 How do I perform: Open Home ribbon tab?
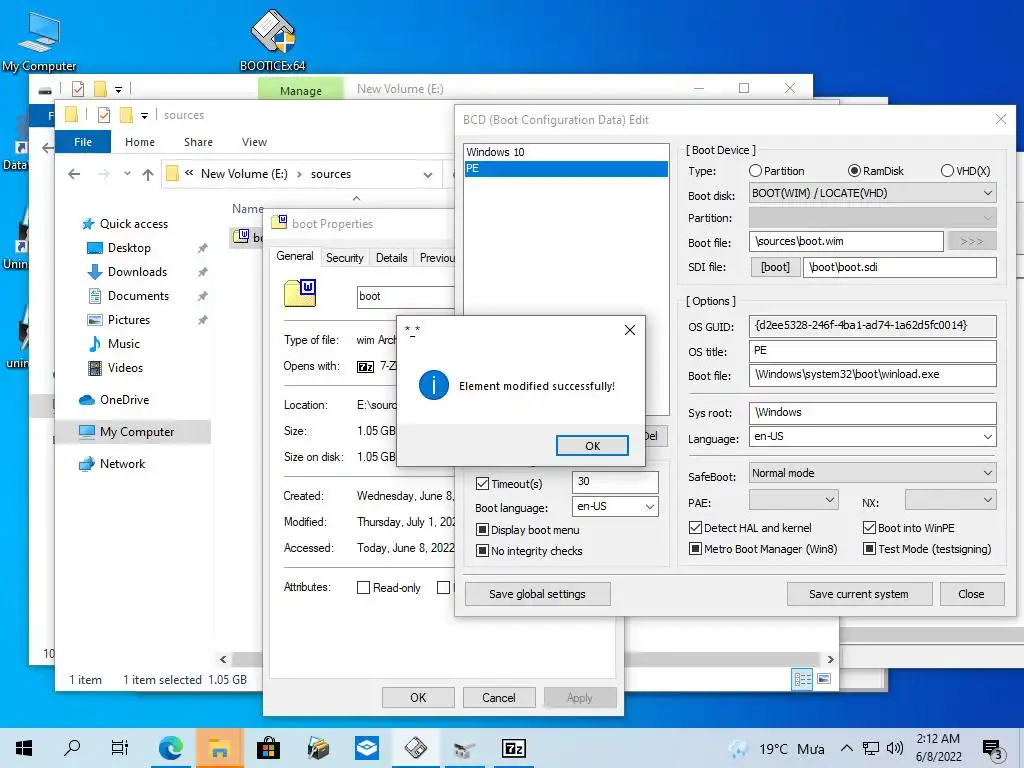[x=140, y=142]
